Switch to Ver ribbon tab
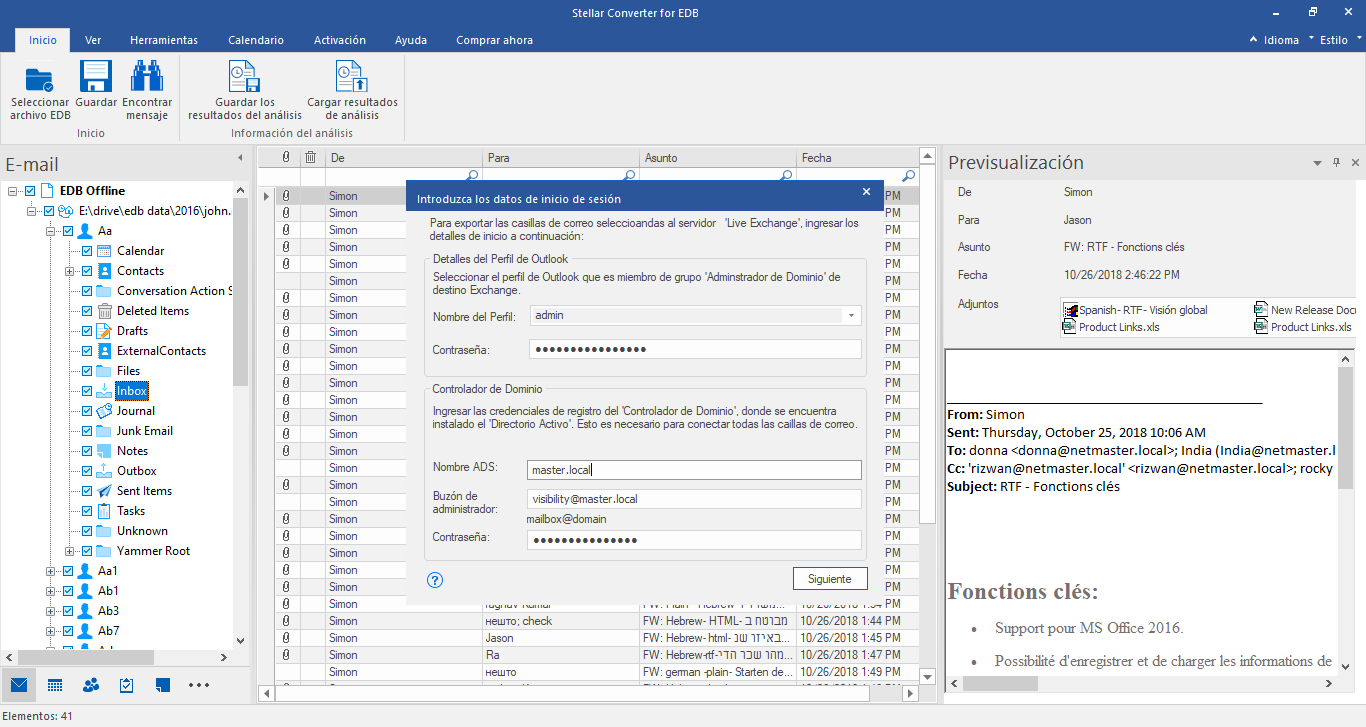This screenshot has width=1366, height=727. pyautogui.click(x=93, y=40)
